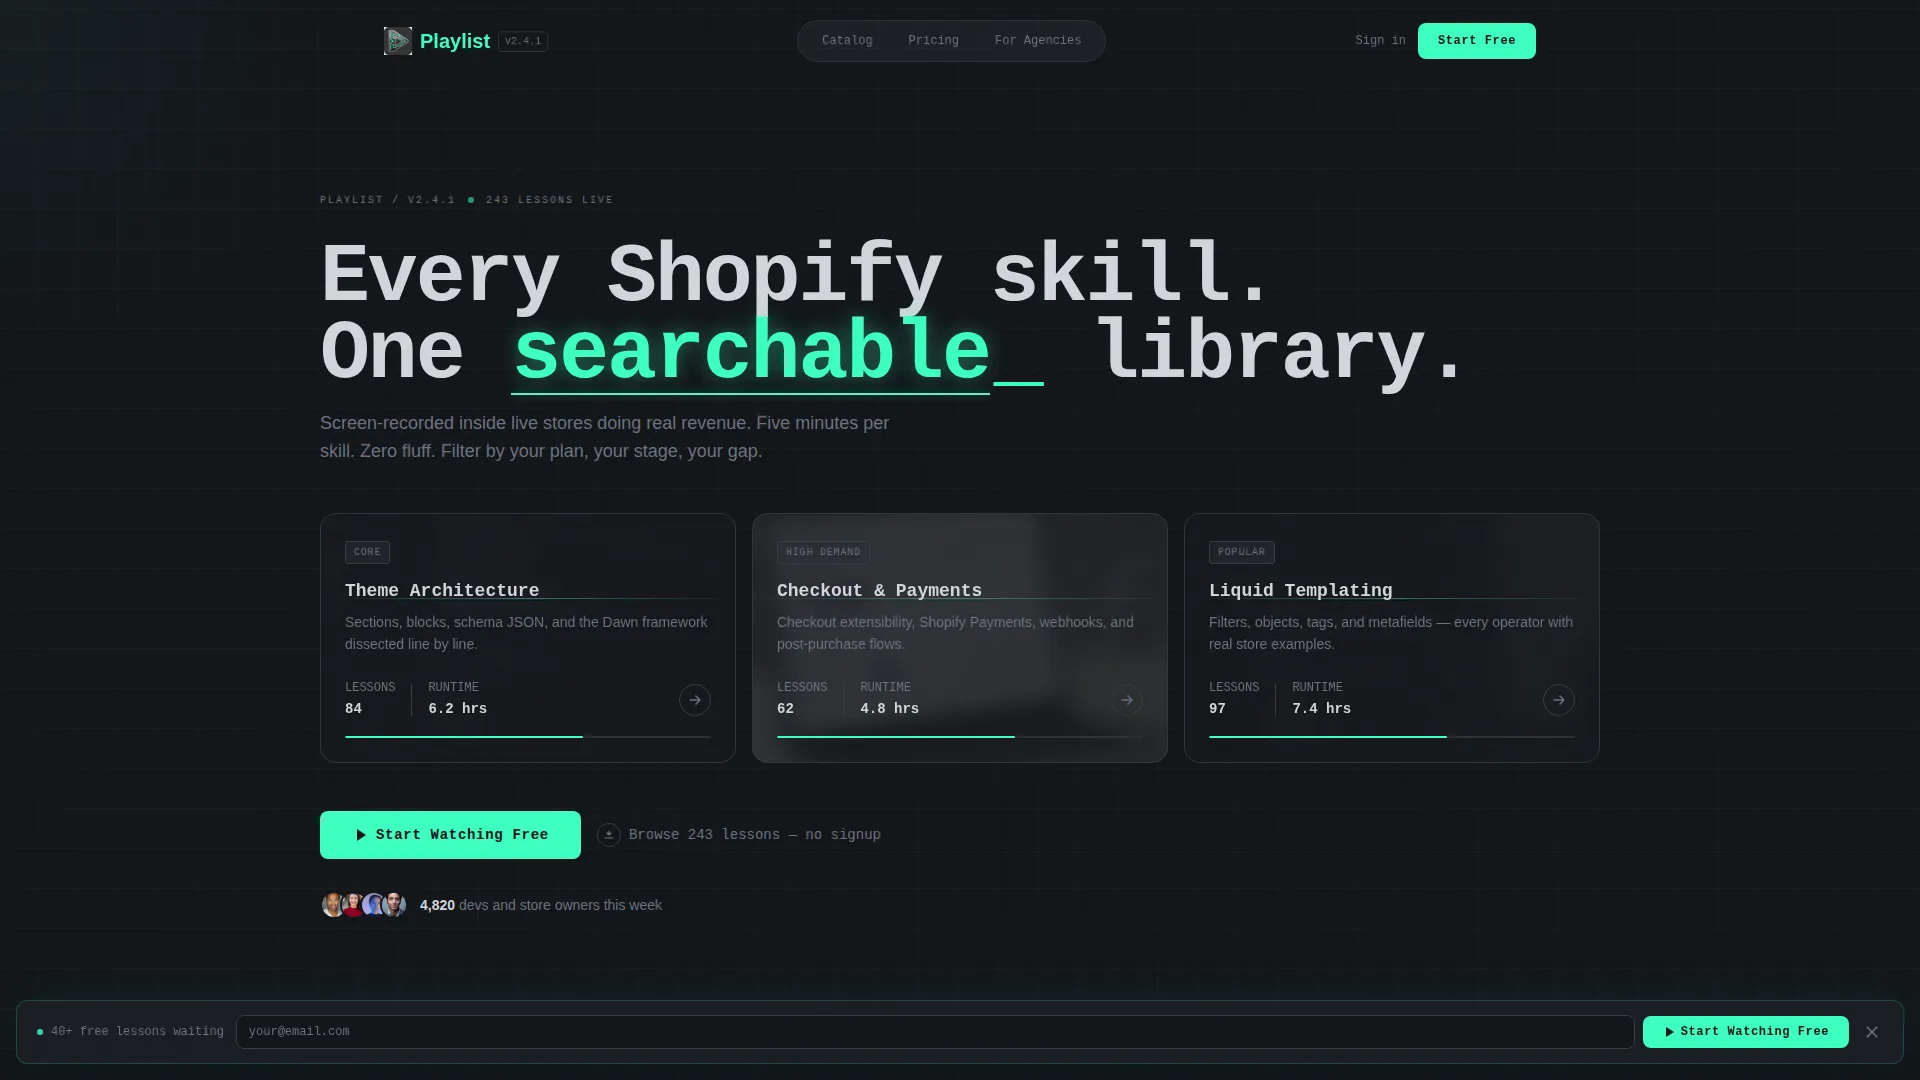This screenshot has height=1080, width=1920.
Task: Open the Catalog nav item
Action: pyautogui.click(x=847, y=41)
